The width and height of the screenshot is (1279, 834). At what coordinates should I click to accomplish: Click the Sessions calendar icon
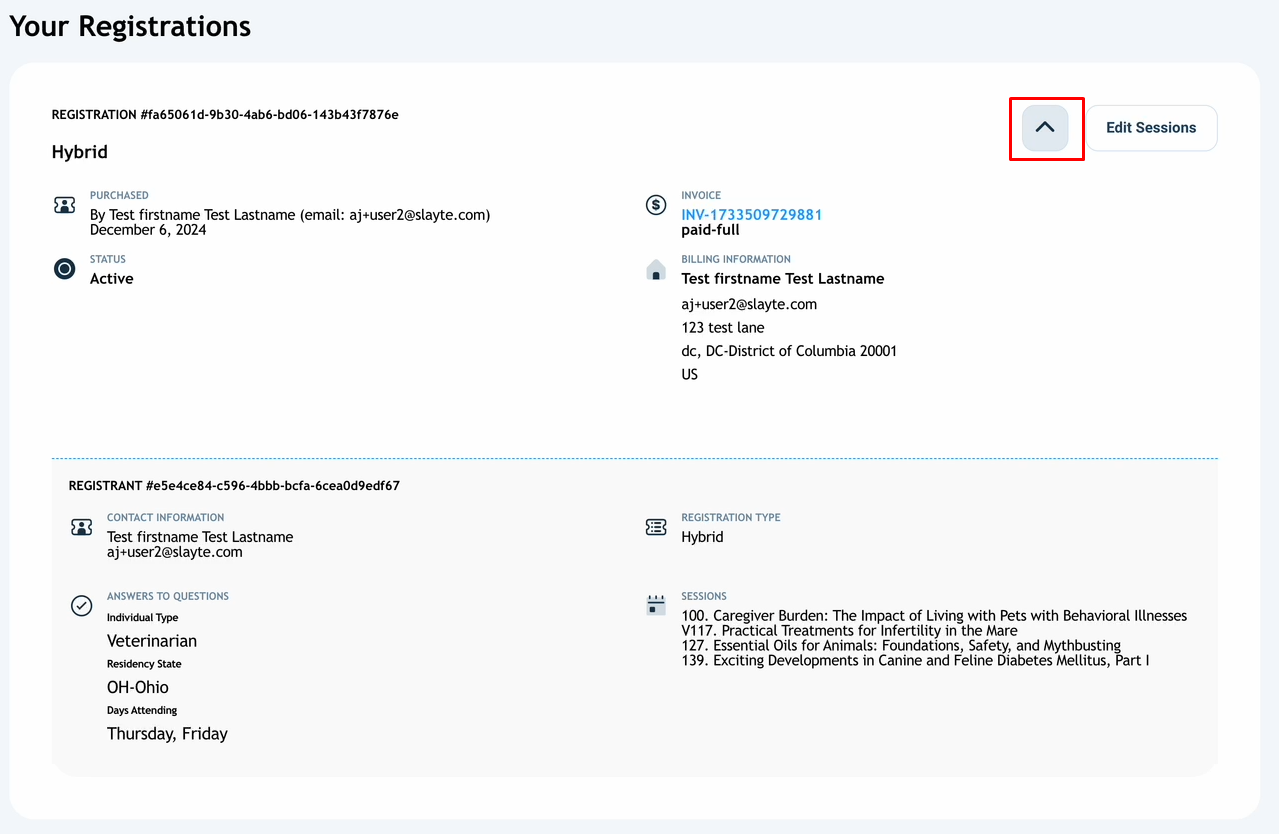tap(656, 605)
